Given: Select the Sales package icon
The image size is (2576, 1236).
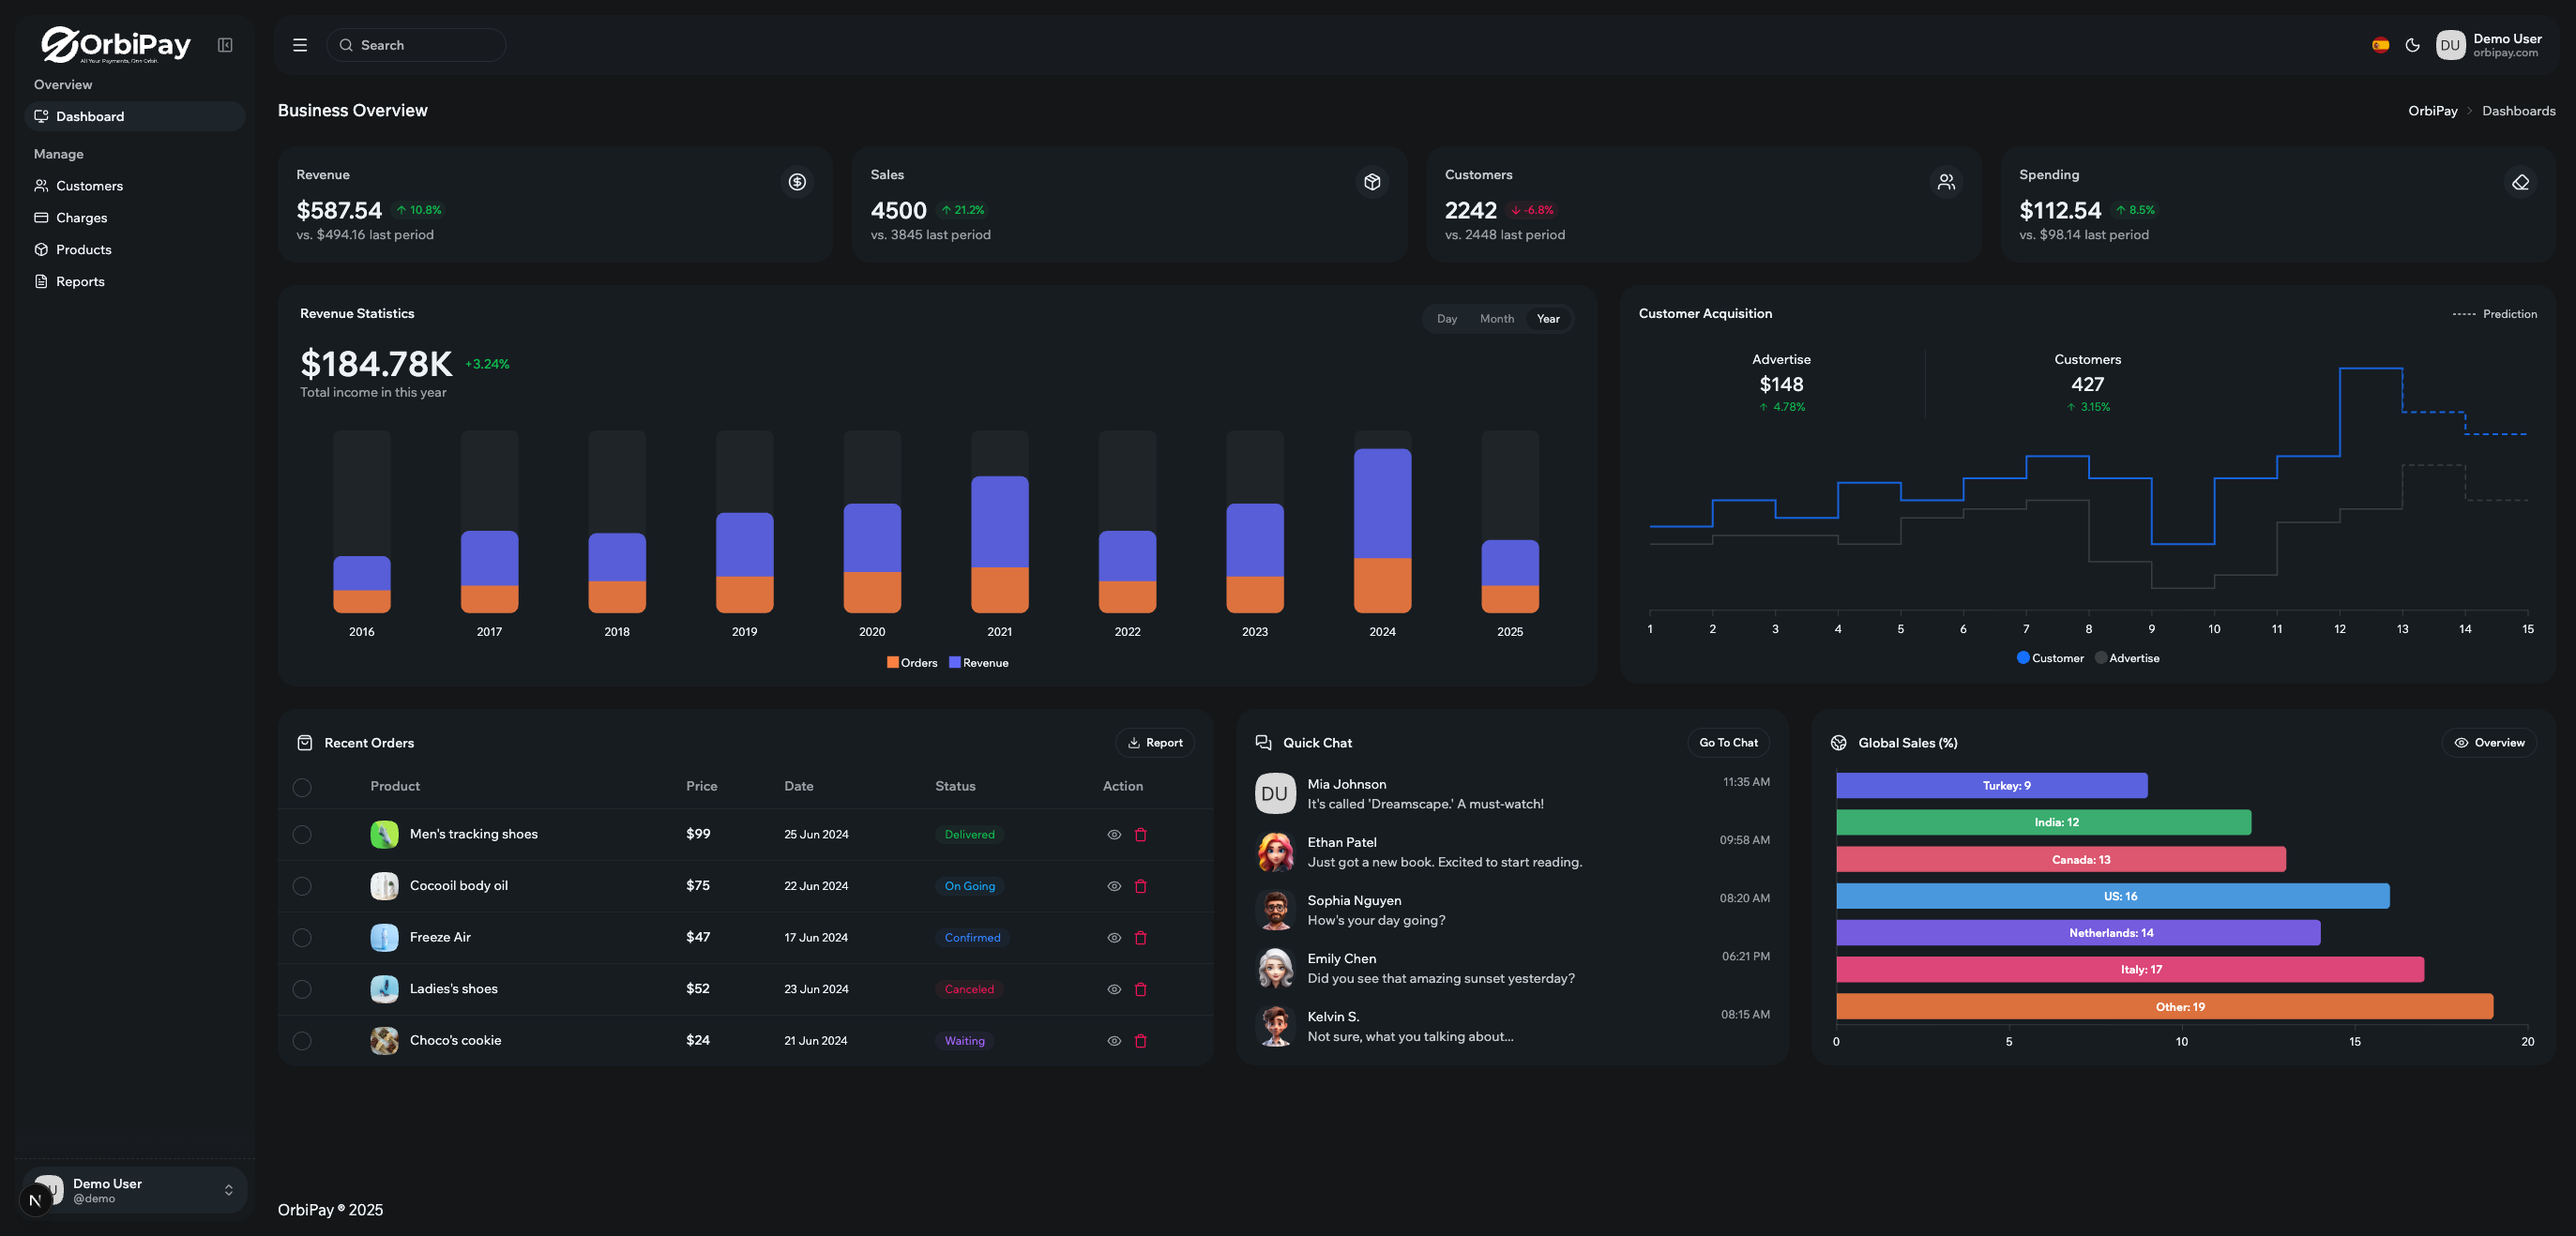Looking at the screenshot, I should coord(1371,182).
